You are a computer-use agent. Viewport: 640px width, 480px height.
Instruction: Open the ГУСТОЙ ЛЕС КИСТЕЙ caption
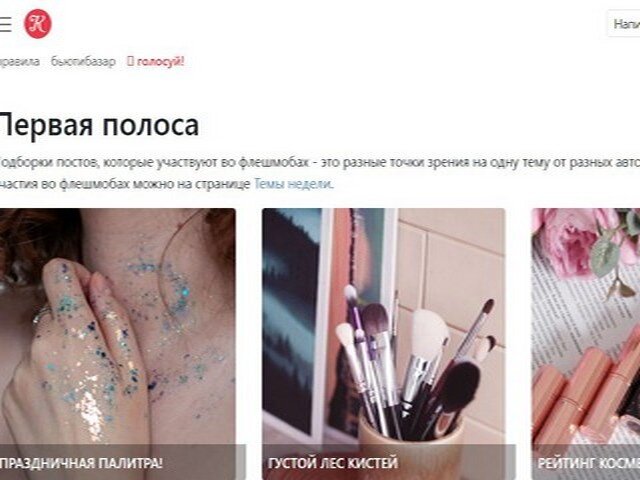pyautogui.click(x=333, y=463)
